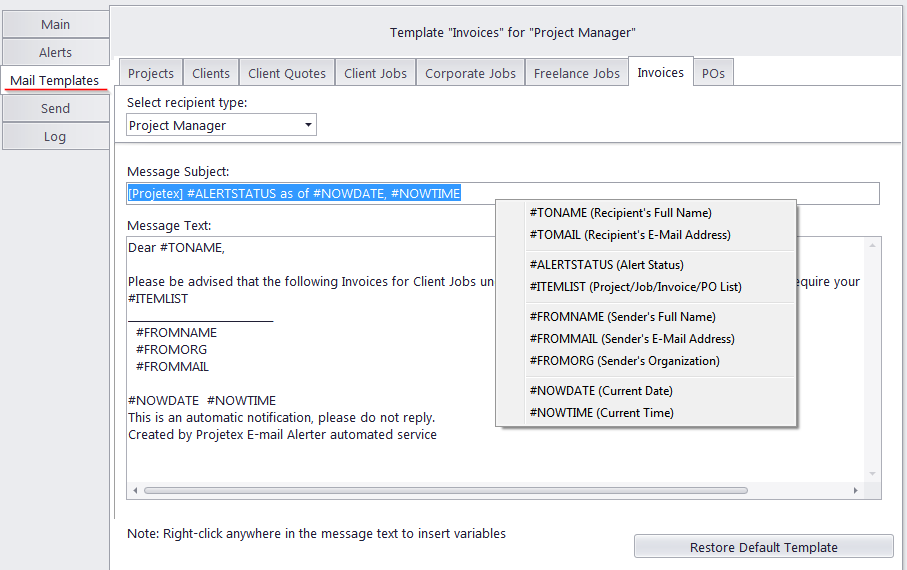Click the horizontal scrollbar right arrow
The image size is (907, 570).
click(856, 490)
